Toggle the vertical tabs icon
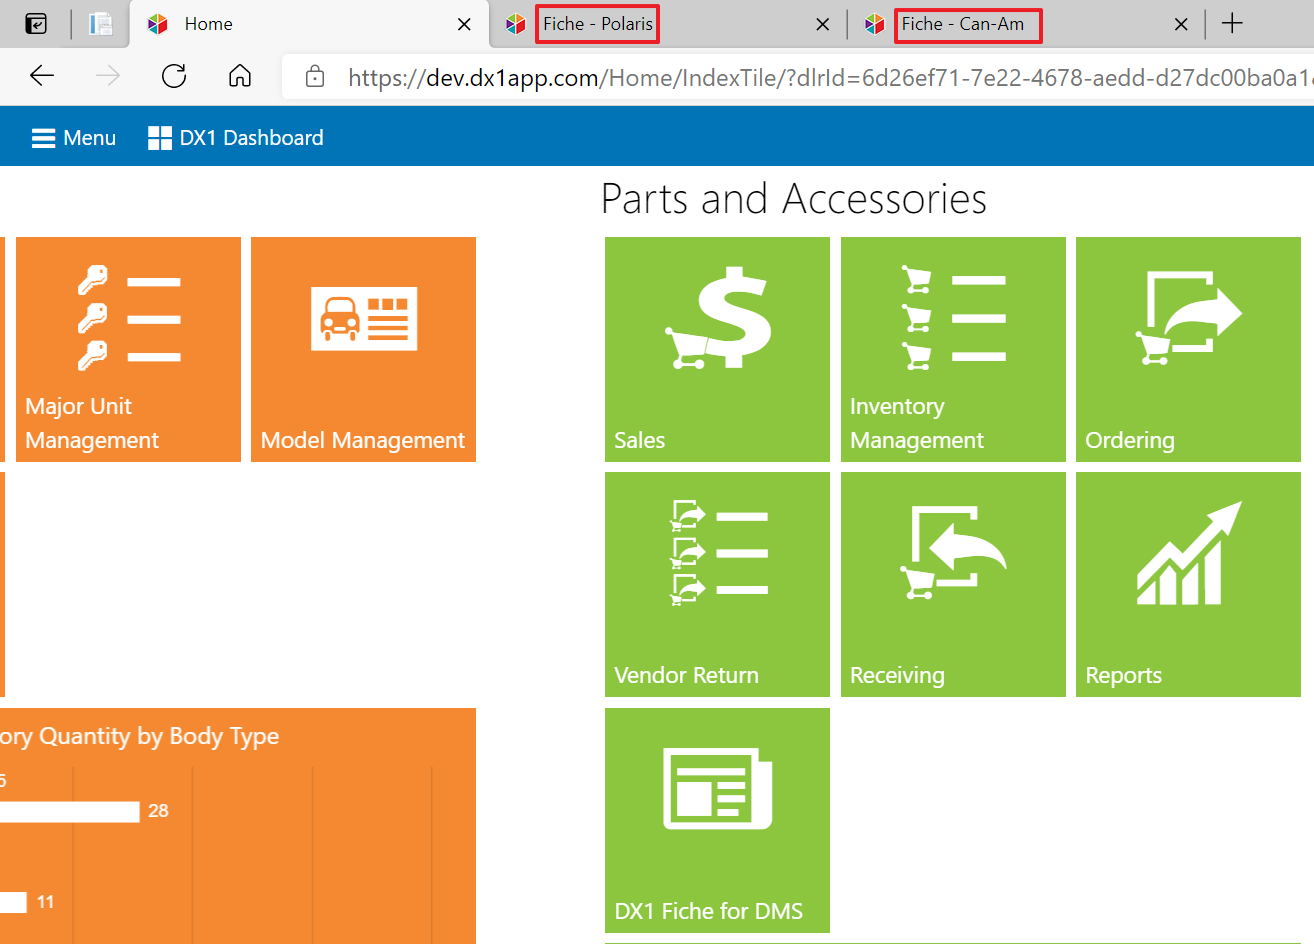The image size is (1314, 944). [100, 23]
